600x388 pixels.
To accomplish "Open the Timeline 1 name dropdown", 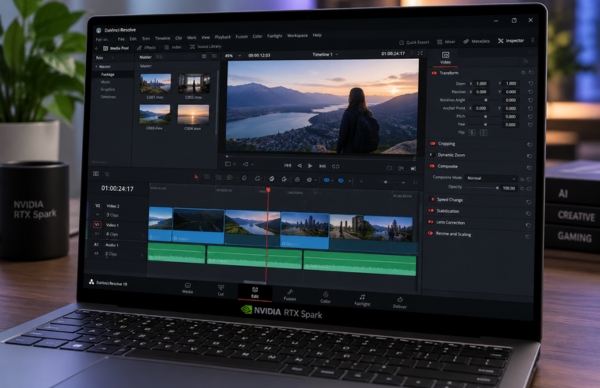I will (x=325, y=55).
